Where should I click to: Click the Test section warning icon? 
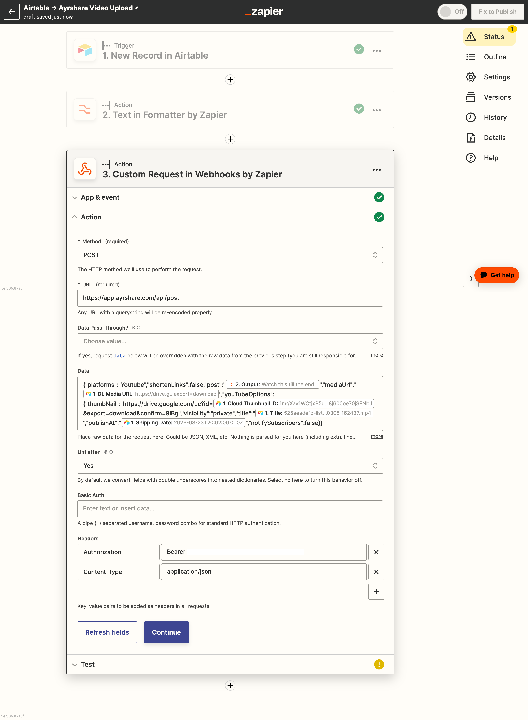[379, 664]
